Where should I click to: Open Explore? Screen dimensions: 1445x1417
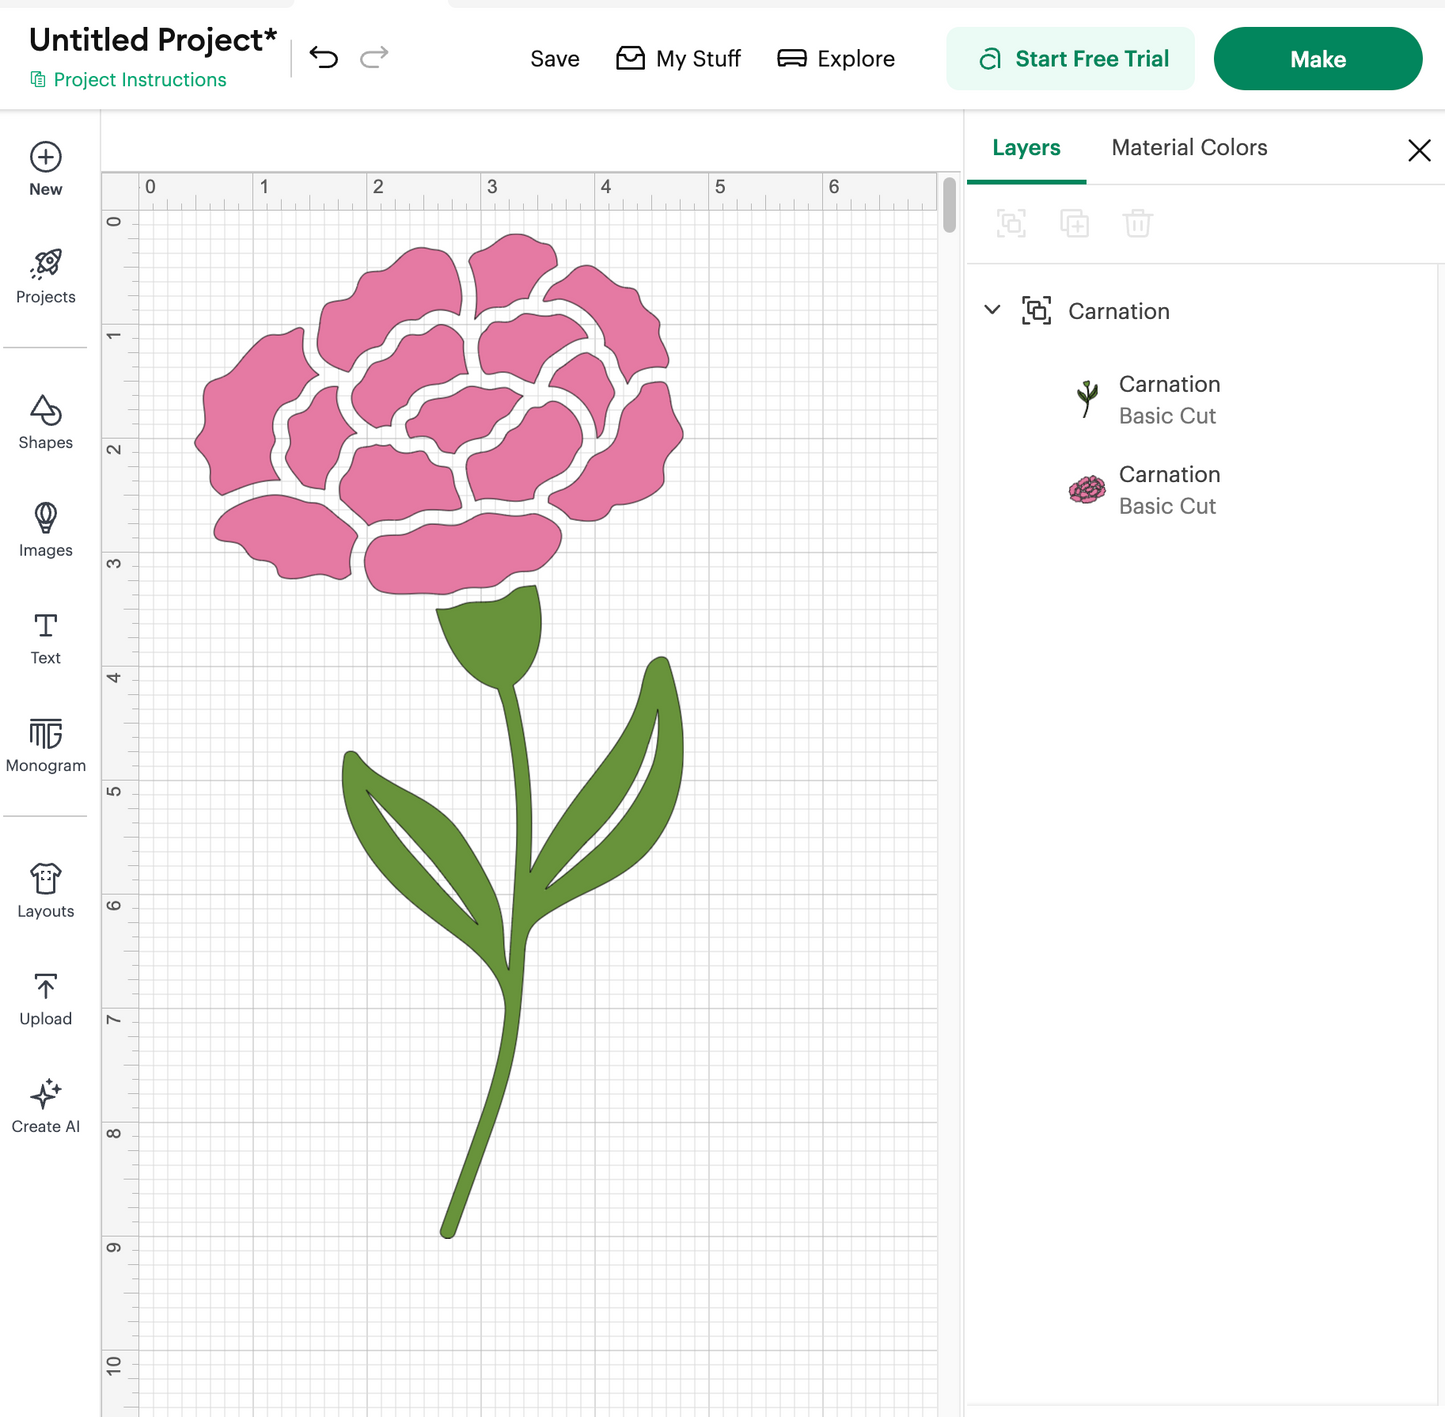836,59
